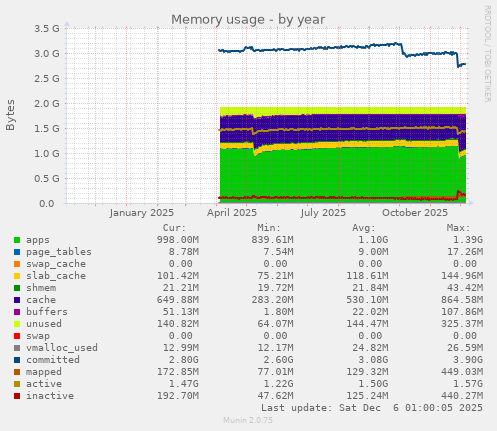Viewport: 497px width, 431px height.
Task: Click the 'slab_cache' legend label
Action: click(56, 276)
